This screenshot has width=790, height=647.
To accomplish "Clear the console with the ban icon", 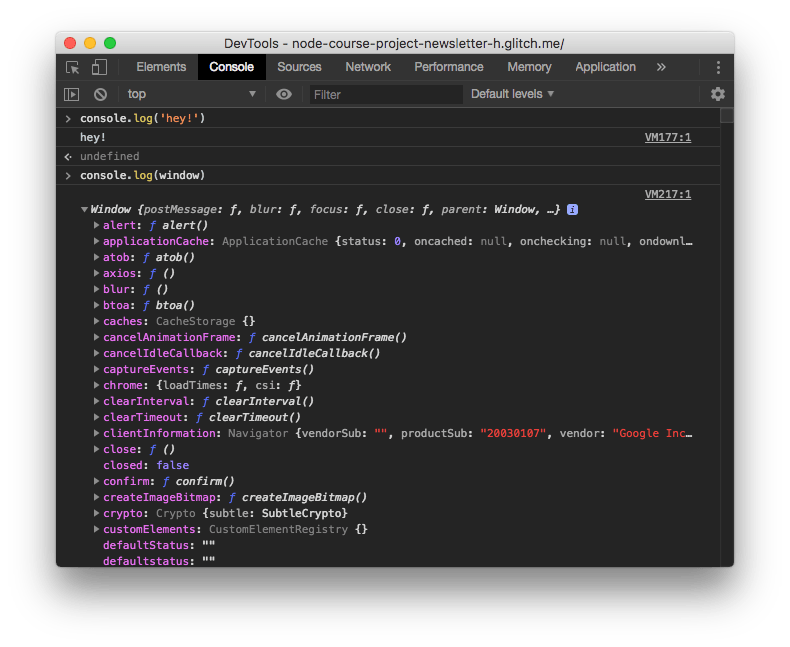I will (x=100, y=94).
